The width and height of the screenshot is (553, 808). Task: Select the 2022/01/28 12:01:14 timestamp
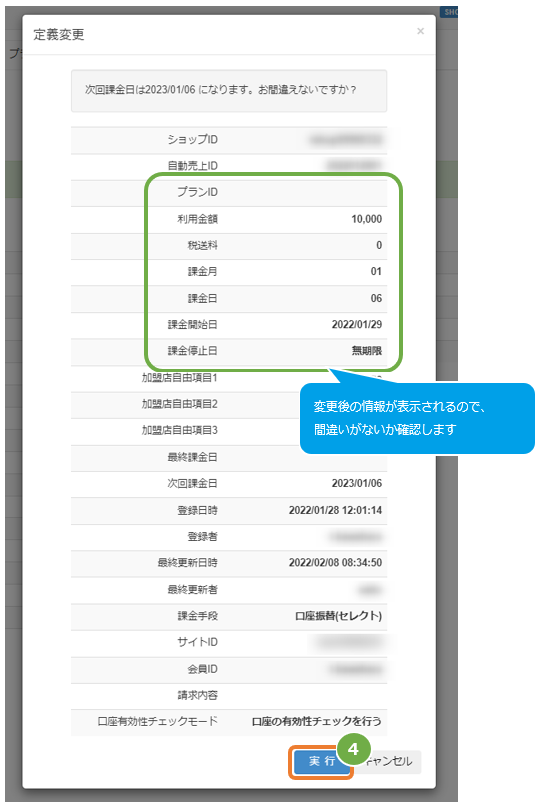click(x=336, y=510)
